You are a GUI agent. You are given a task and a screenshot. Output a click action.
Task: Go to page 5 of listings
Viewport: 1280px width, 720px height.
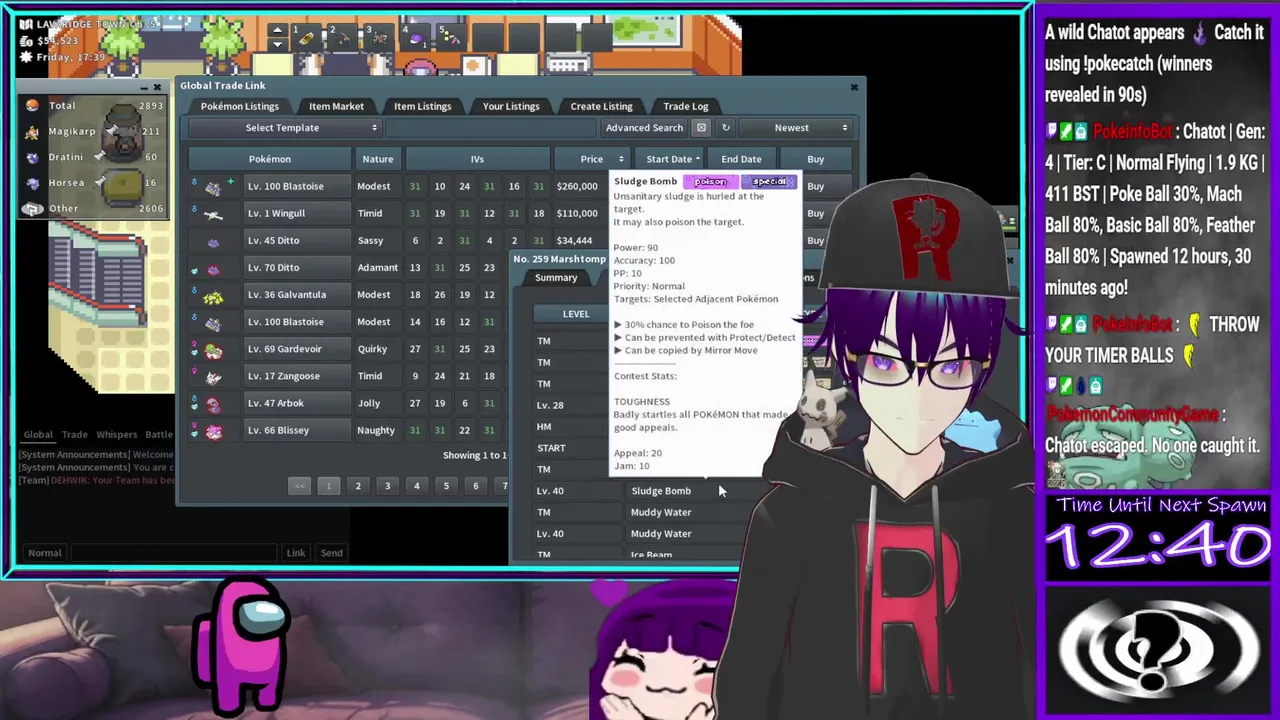coord(446,486)
